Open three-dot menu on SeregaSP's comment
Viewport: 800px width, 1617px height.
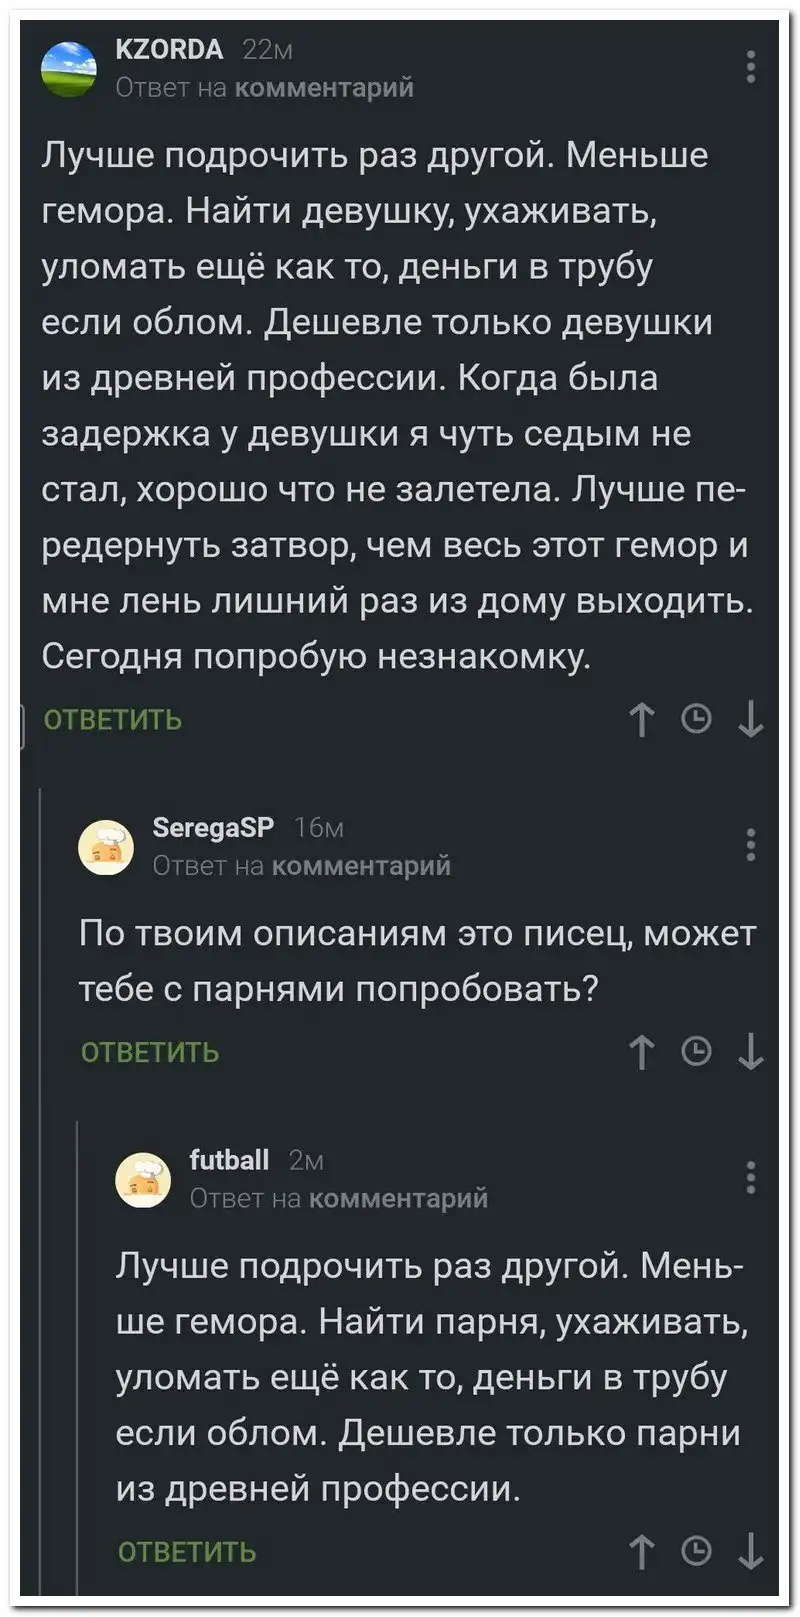pyautogui.click(x=751, y=845)
